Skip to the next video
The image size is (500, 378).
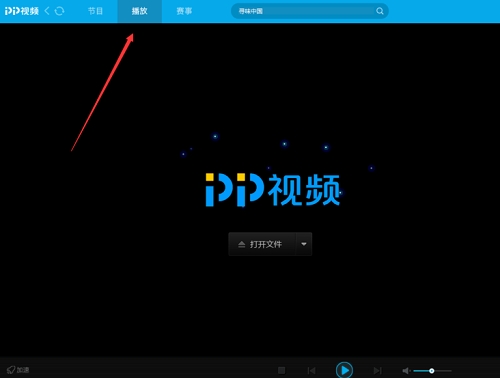click(x=377, y=370)
